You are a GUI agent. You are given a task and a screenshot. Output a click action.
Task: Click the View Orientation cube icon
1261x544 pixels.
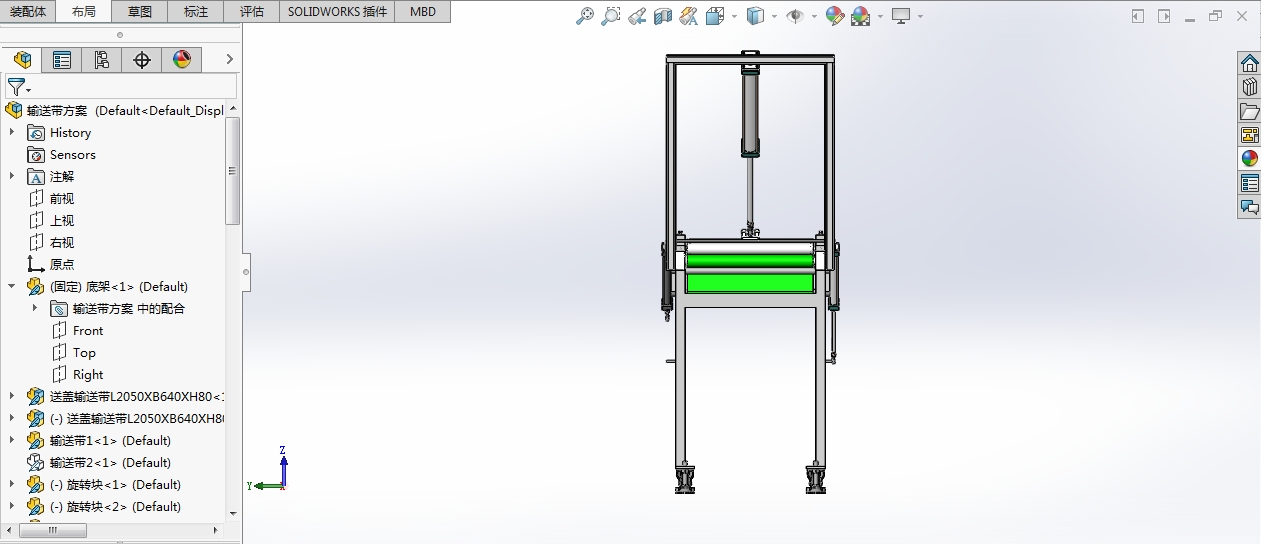(x=715, y=16)
